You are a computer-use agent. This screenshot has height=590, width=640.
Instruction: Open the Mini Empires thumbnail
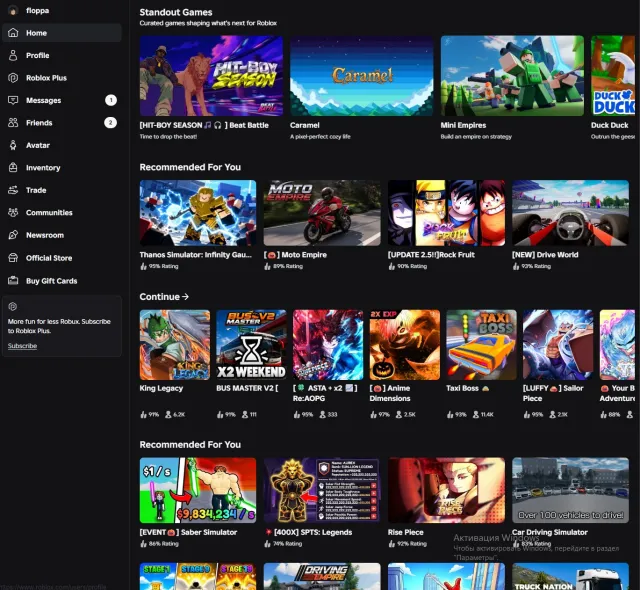click(512, 76)
